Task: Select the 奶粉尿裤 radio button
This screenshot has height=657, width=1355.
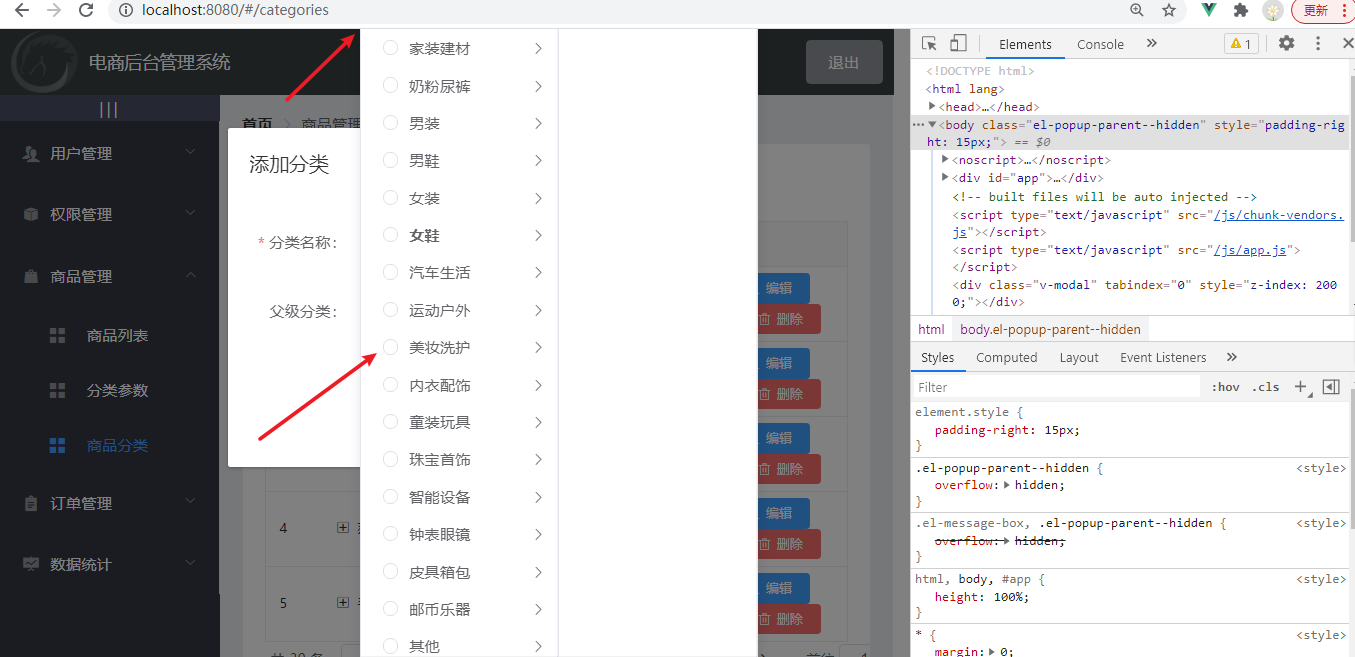Action: click(x=391, y=86)
